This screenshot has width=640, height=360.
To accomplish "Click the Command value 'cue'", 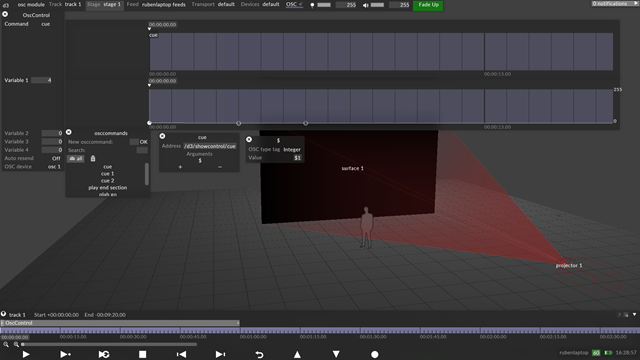I will point(45,24).
